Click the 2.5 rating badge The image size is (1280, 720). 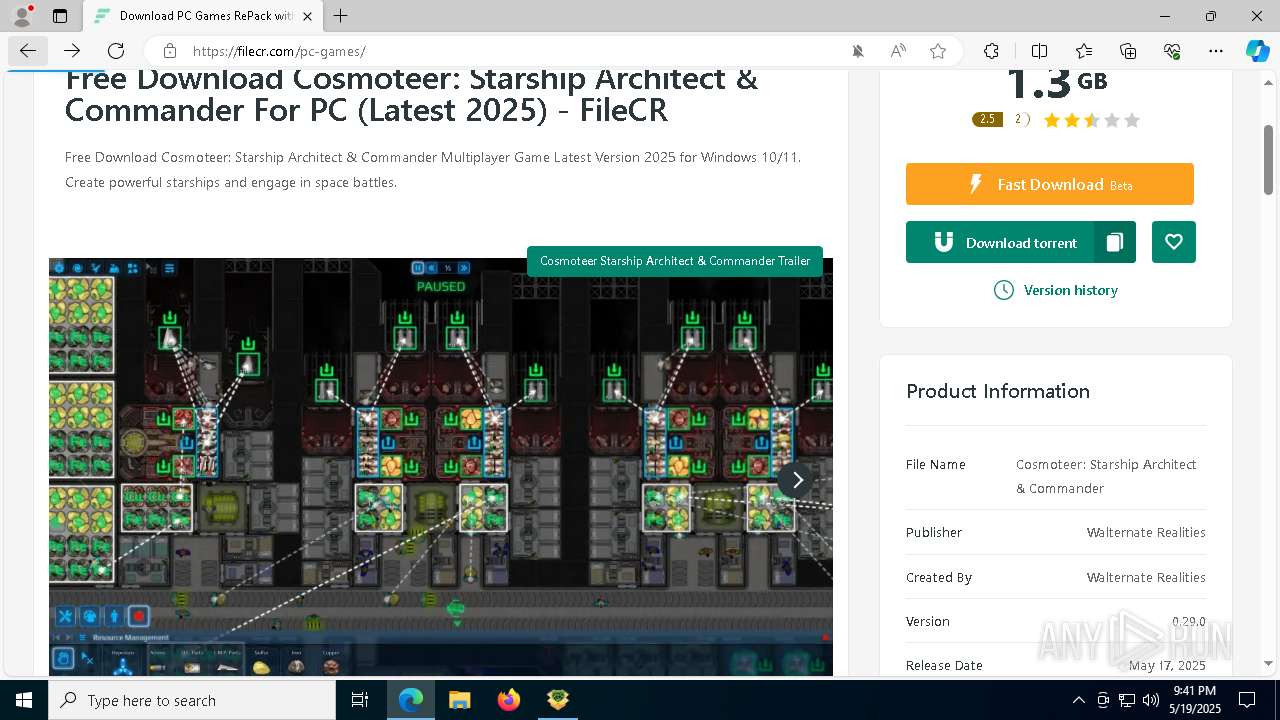pos(987,119)
